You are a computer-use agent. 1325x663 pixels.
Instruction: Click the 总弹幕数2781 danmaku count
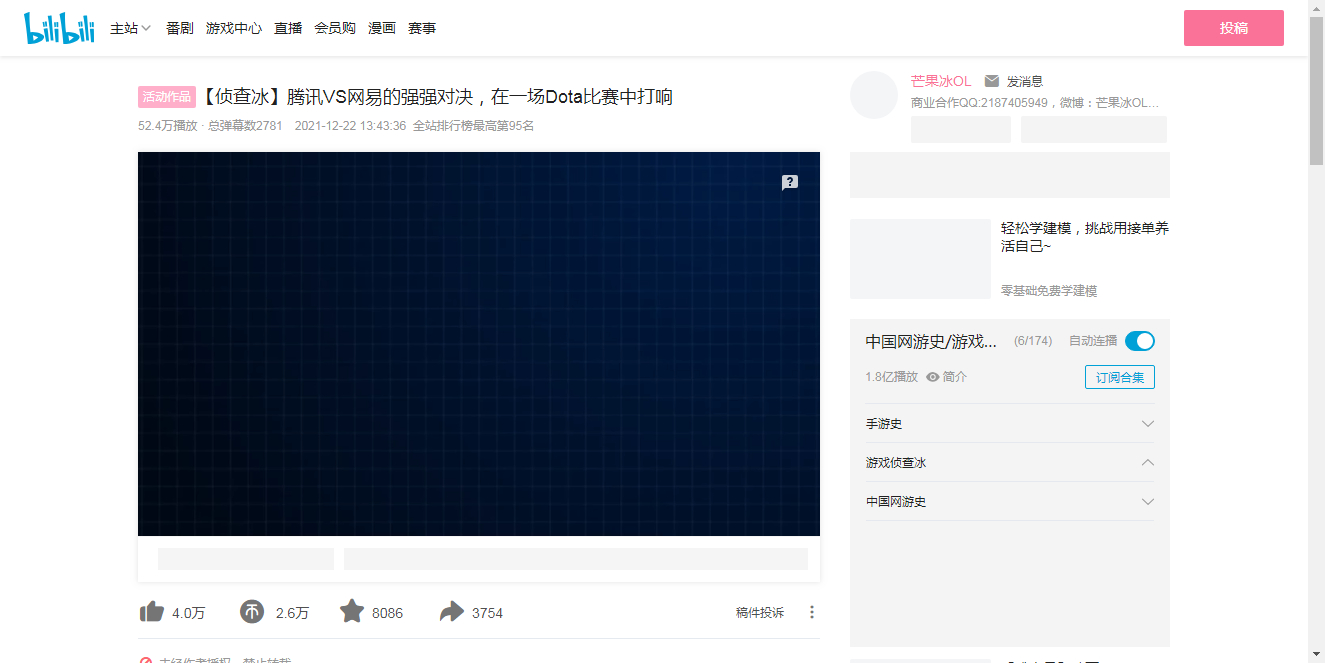click(245, 126)
